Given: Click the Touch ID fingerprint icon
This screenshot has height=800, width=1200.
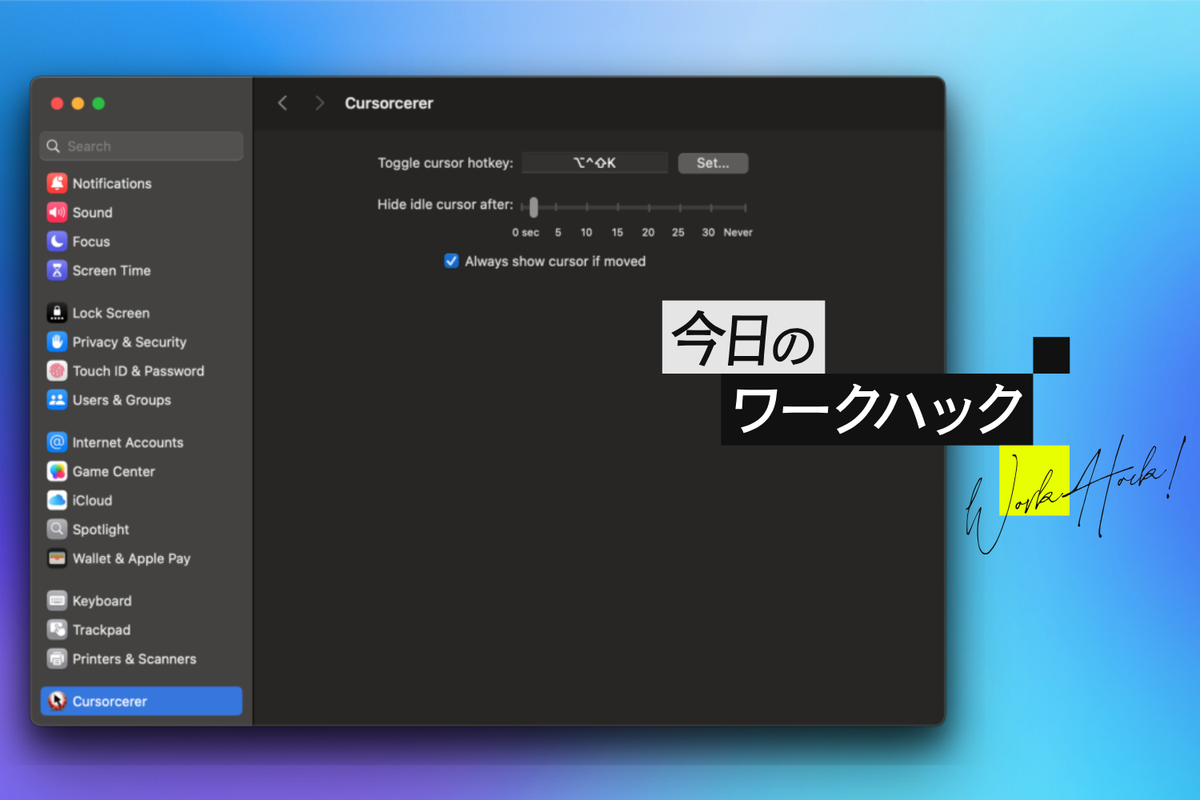Looking at the screenshot, I should tap(57, 371).
